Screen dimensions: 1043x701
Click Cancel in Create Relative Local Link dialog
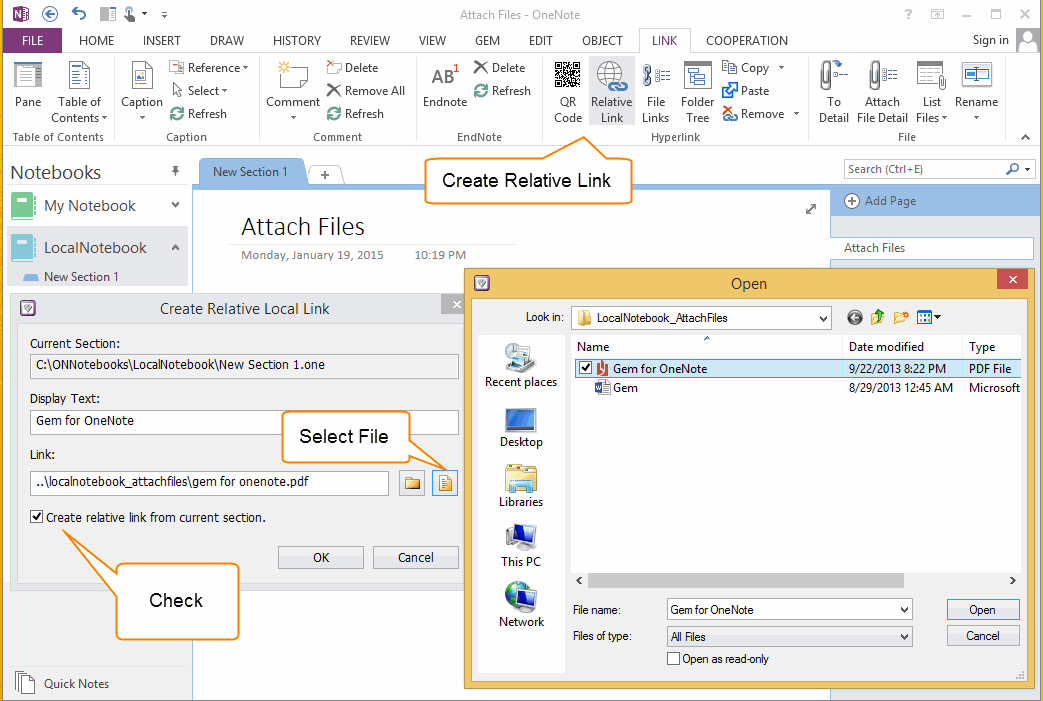click(x=416, y=557)
